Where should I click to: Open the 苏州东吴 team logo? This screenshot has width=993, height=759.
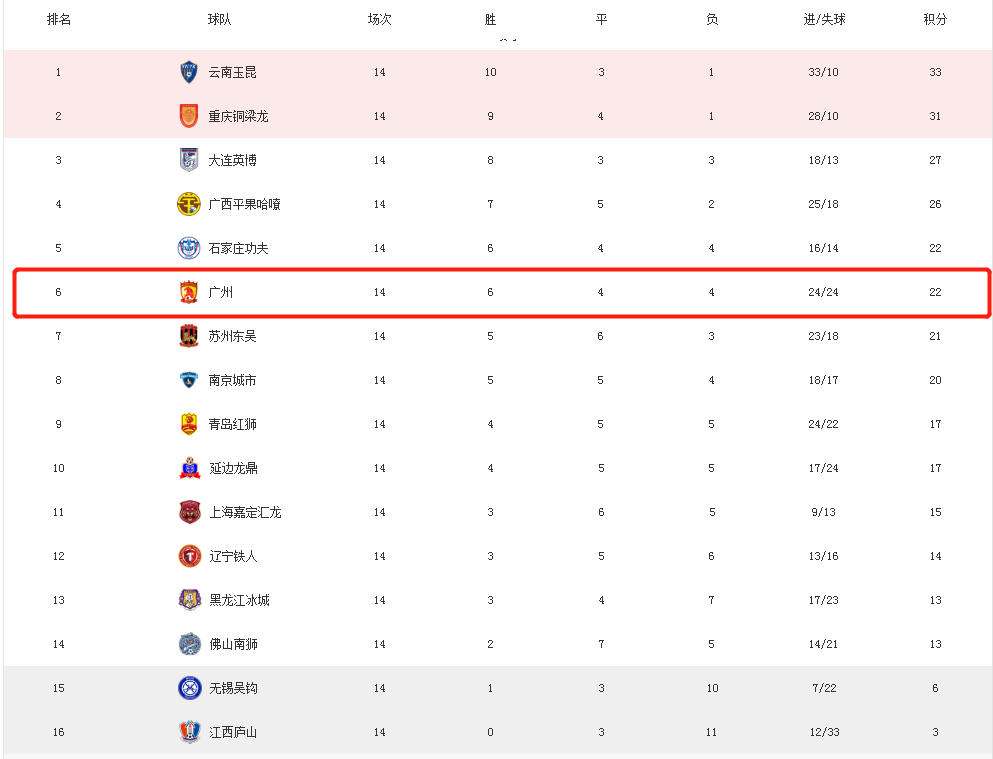(189, 336)
